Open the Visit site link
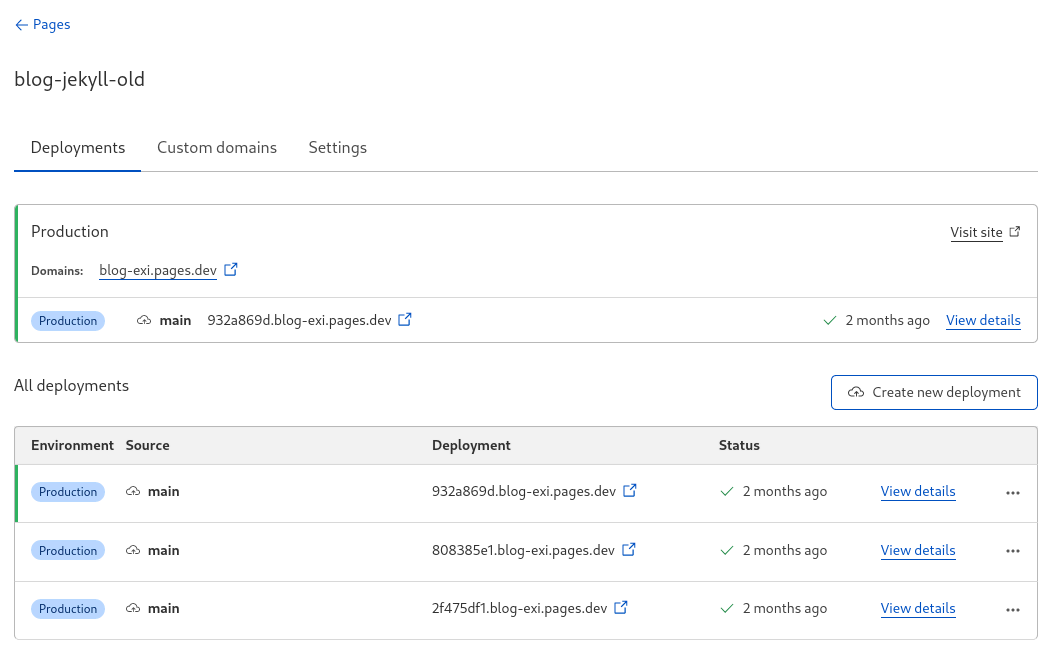The height and width of the screenshot is (654, 1053). click(976, 232)
